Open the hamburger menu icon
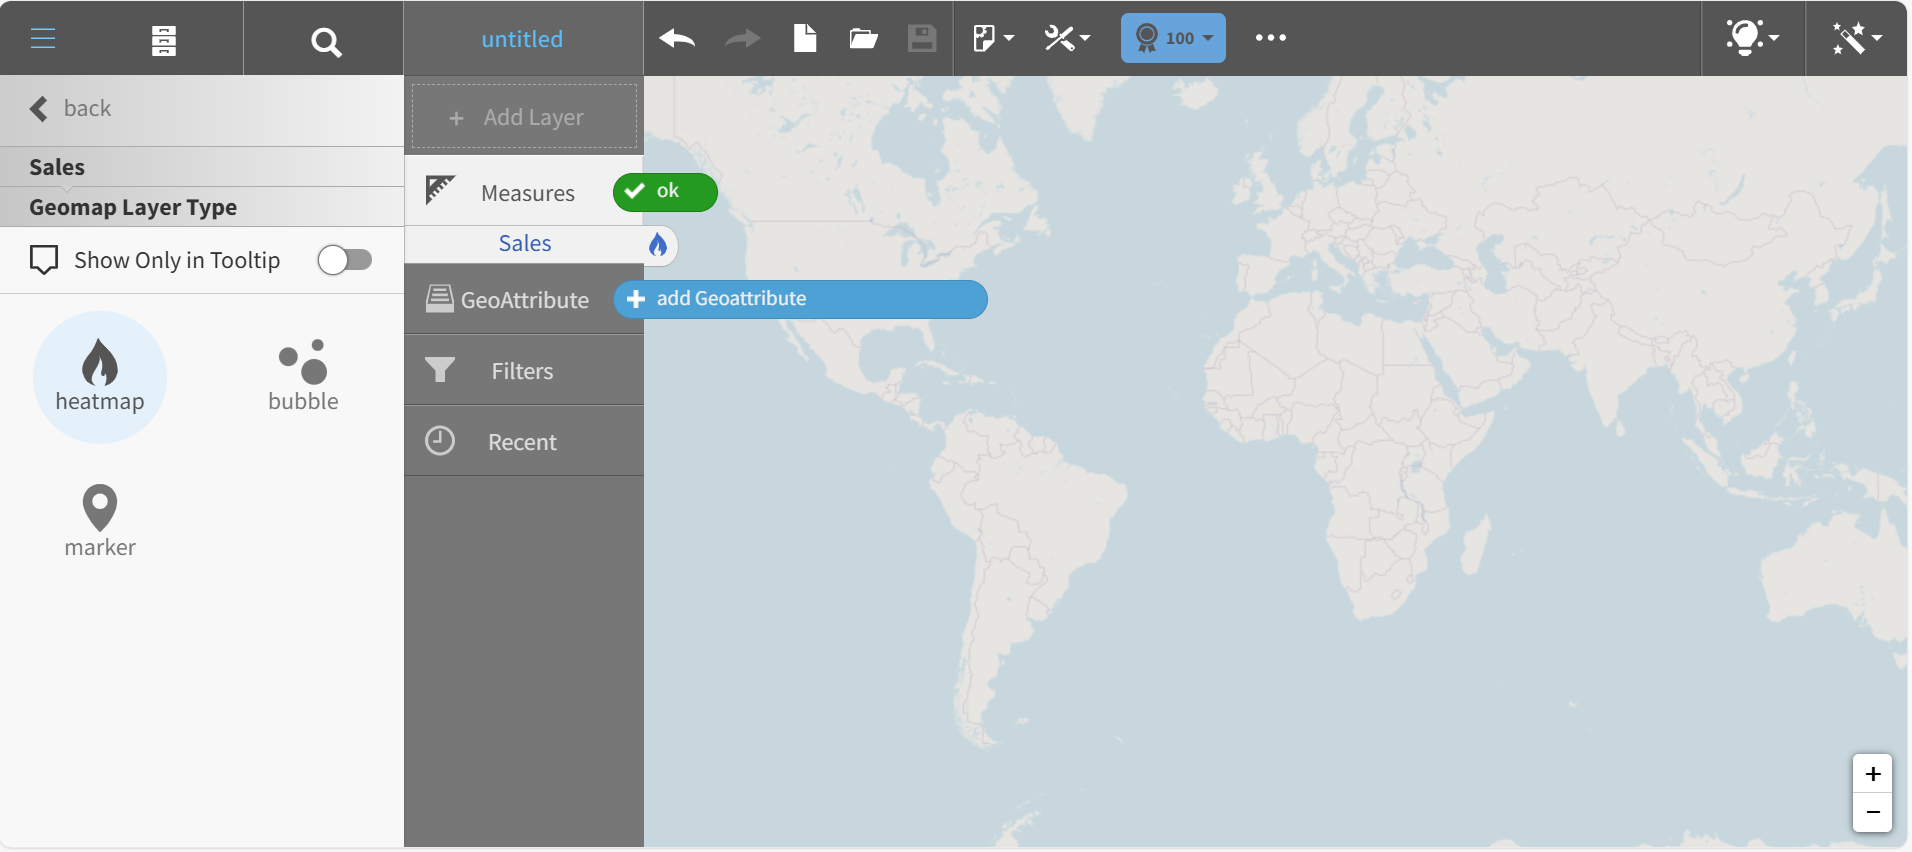The width and height of the screenshot is (1912, 852). (43, 39)
